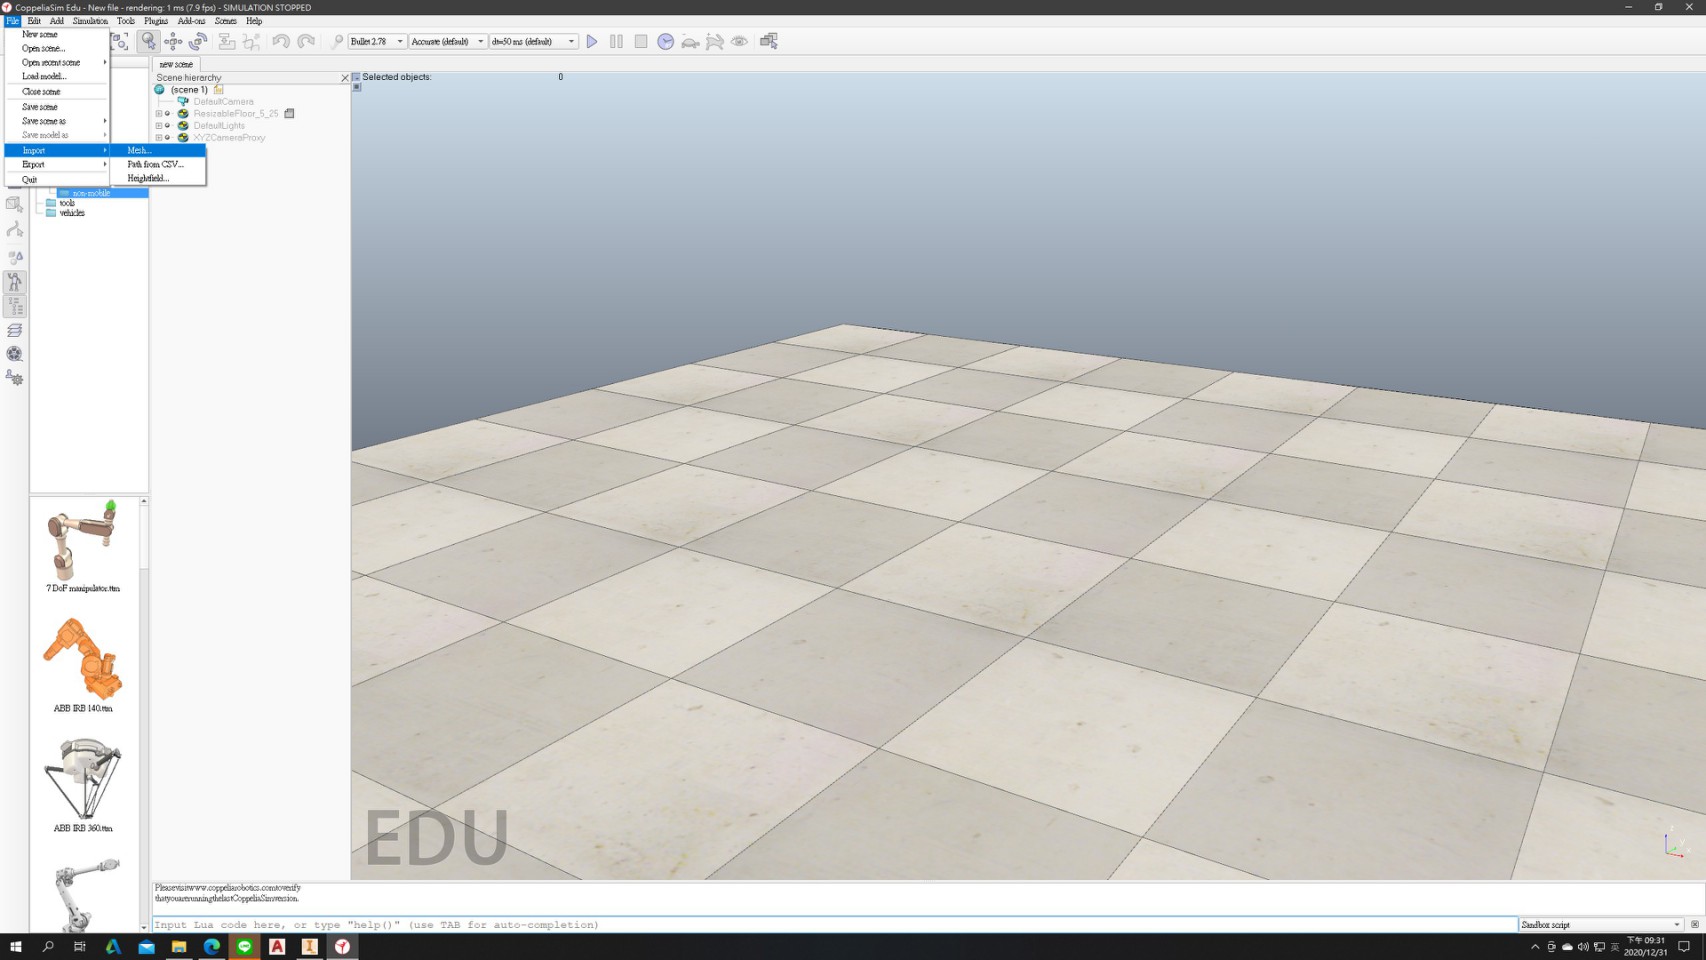Viewport: 1706px width, 960px height.
Task: Open the video recorder icon in sidebar
Action: (15, 354)
